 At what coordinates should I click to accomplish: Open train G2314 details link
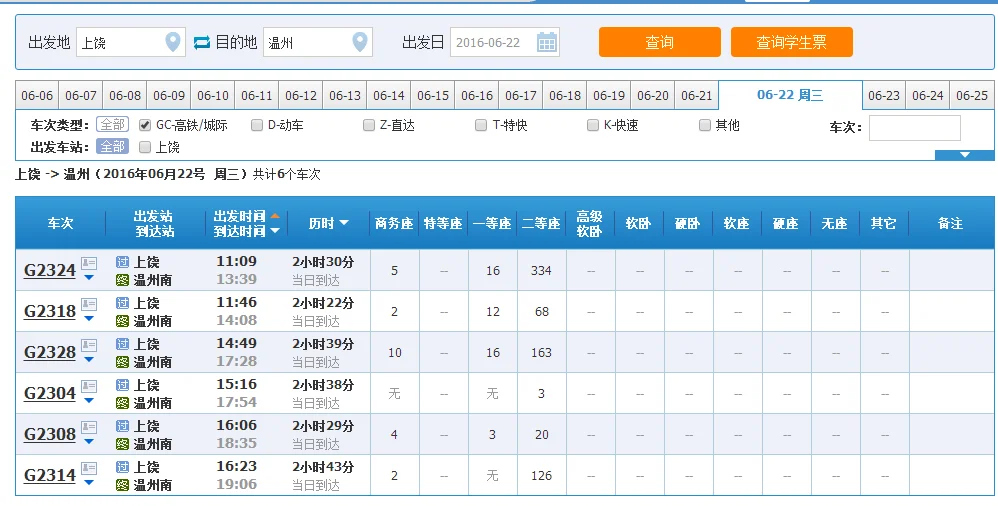[x=50, y=475]
